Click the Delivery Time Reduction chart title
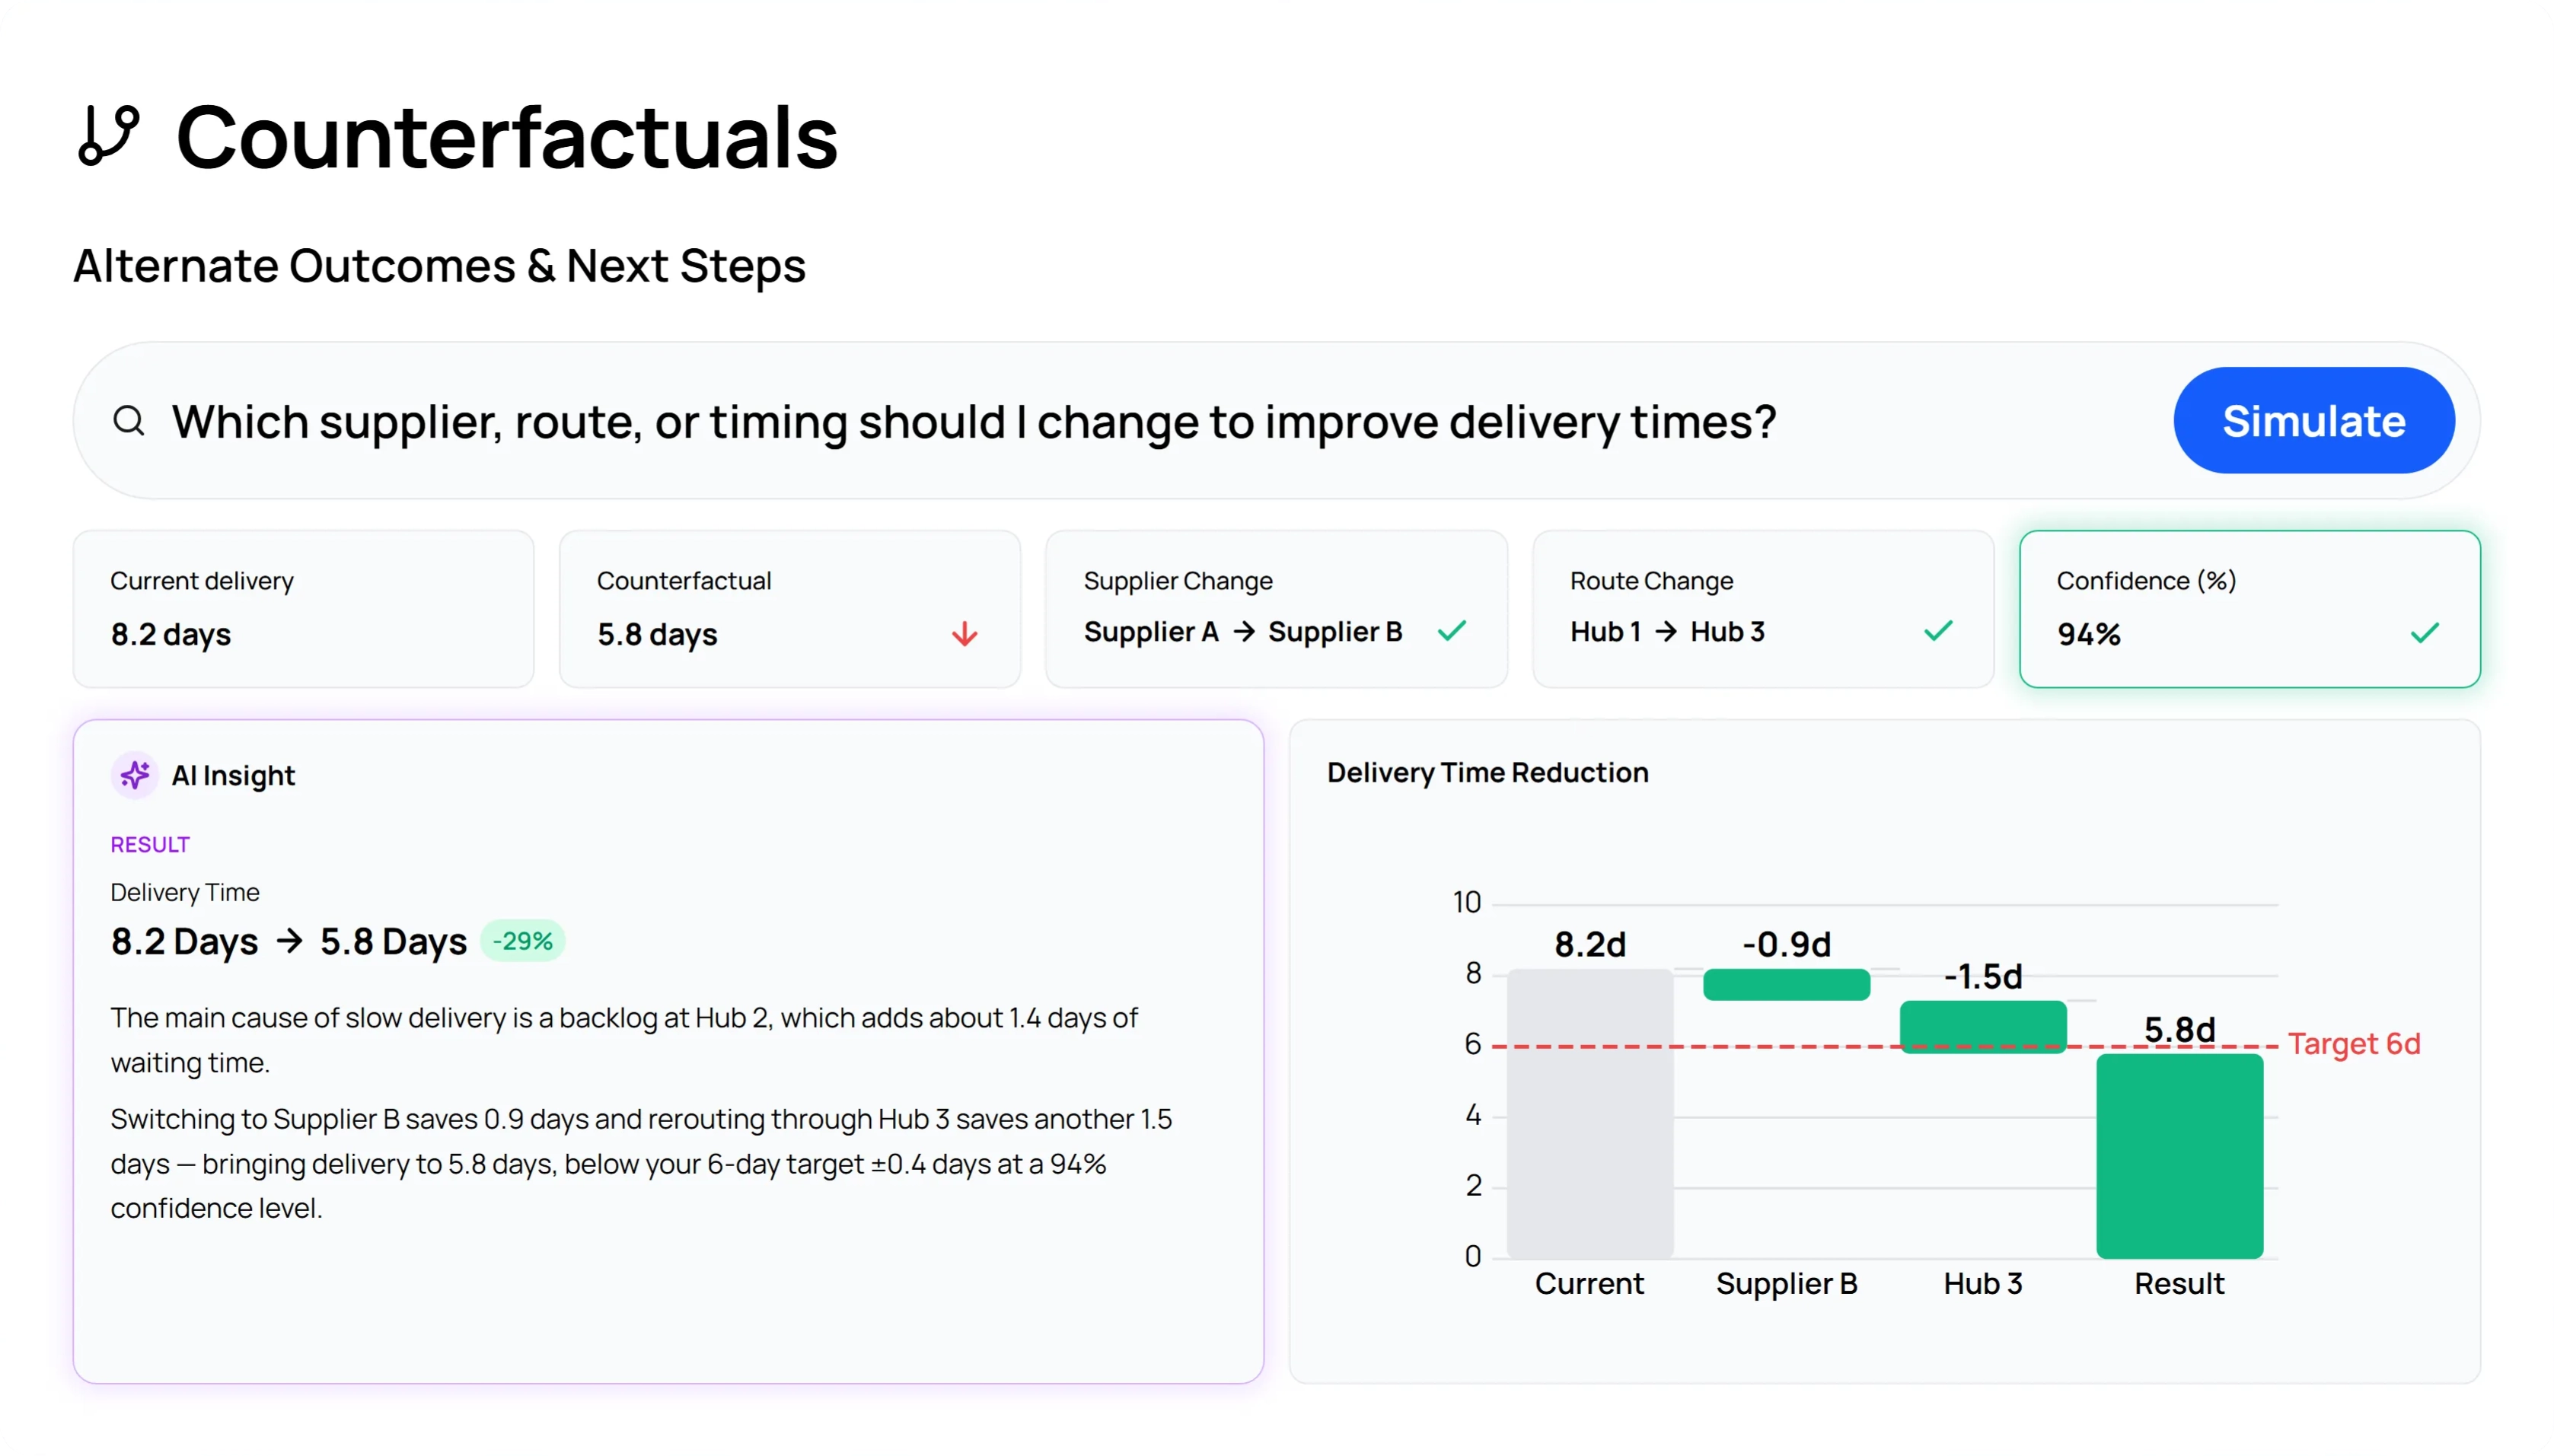The height and width of the screenshot is (1456, 2554). pos(1487,773)
